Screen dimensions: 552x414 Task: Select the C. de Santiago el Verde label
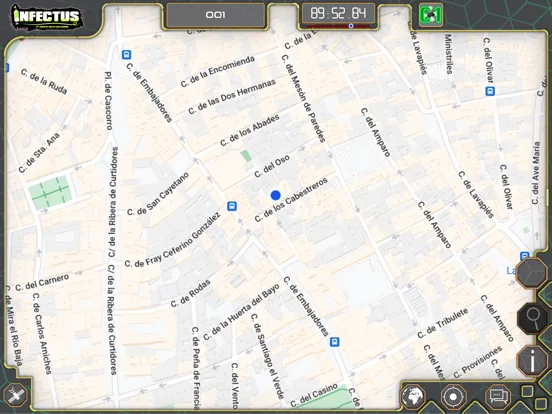click(x=268, y=356)
